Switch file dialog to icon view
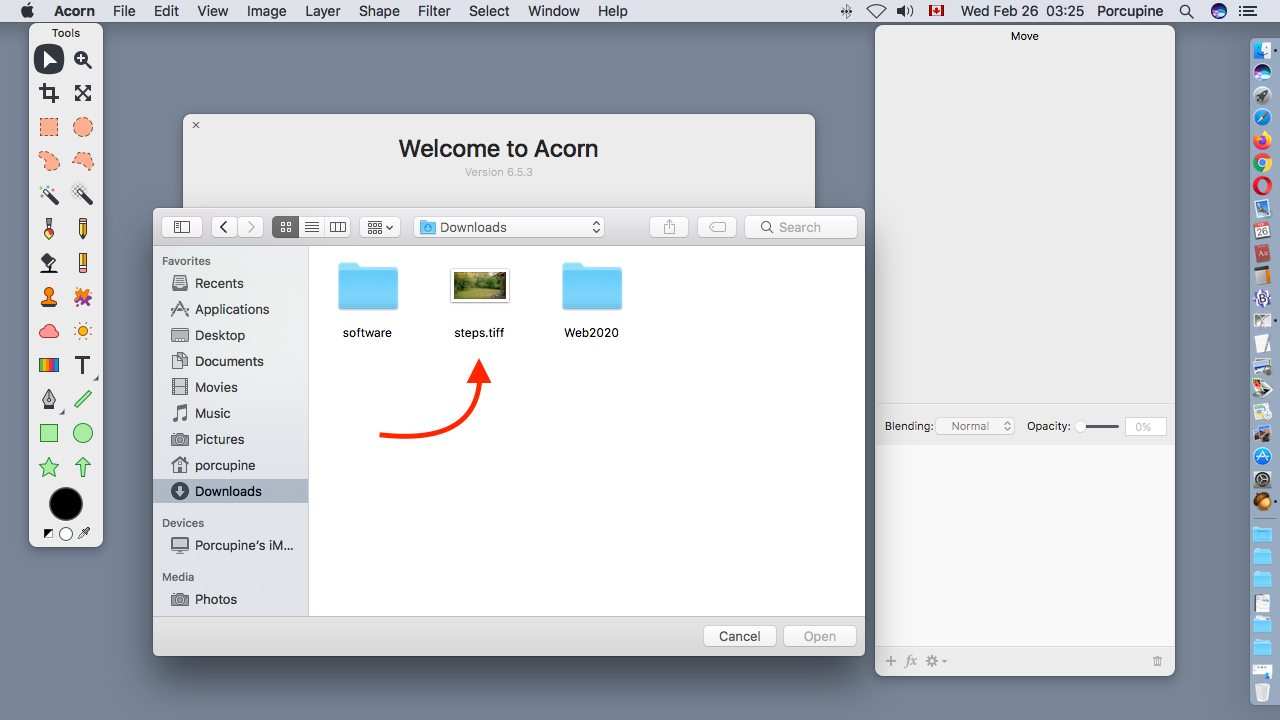 285,227
